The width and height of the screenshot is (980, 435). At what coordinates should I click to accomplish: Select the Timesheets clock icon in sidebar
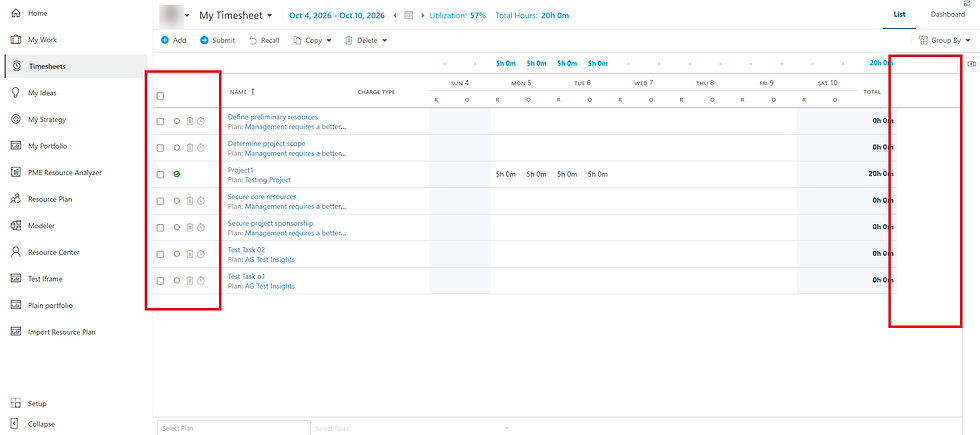(17, 66)
